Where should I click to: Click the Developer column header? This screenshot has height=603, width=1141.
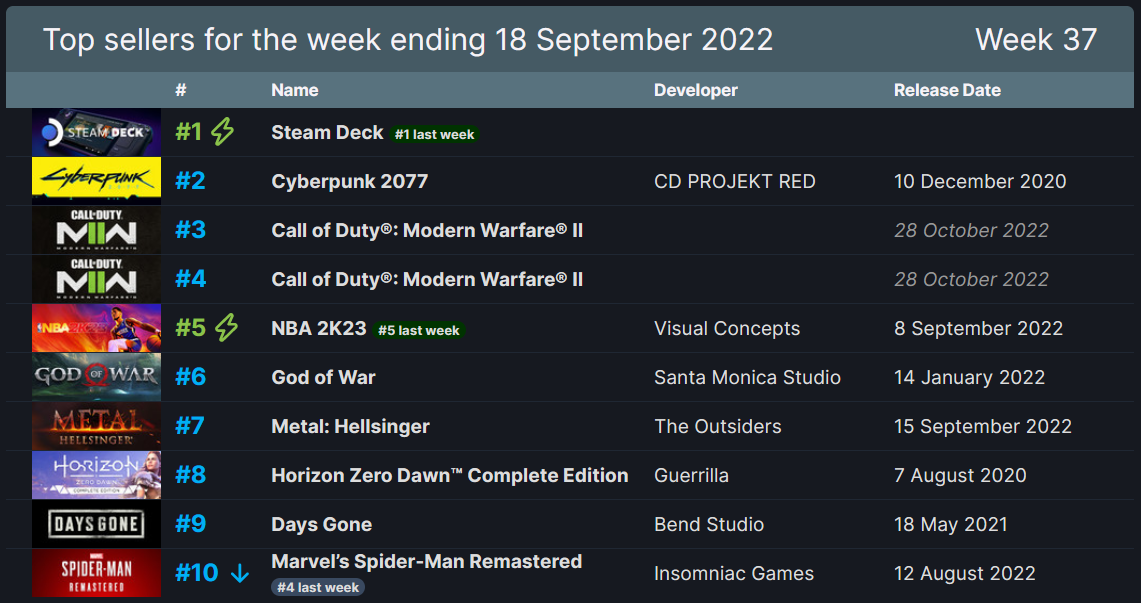tap(696, 90)
